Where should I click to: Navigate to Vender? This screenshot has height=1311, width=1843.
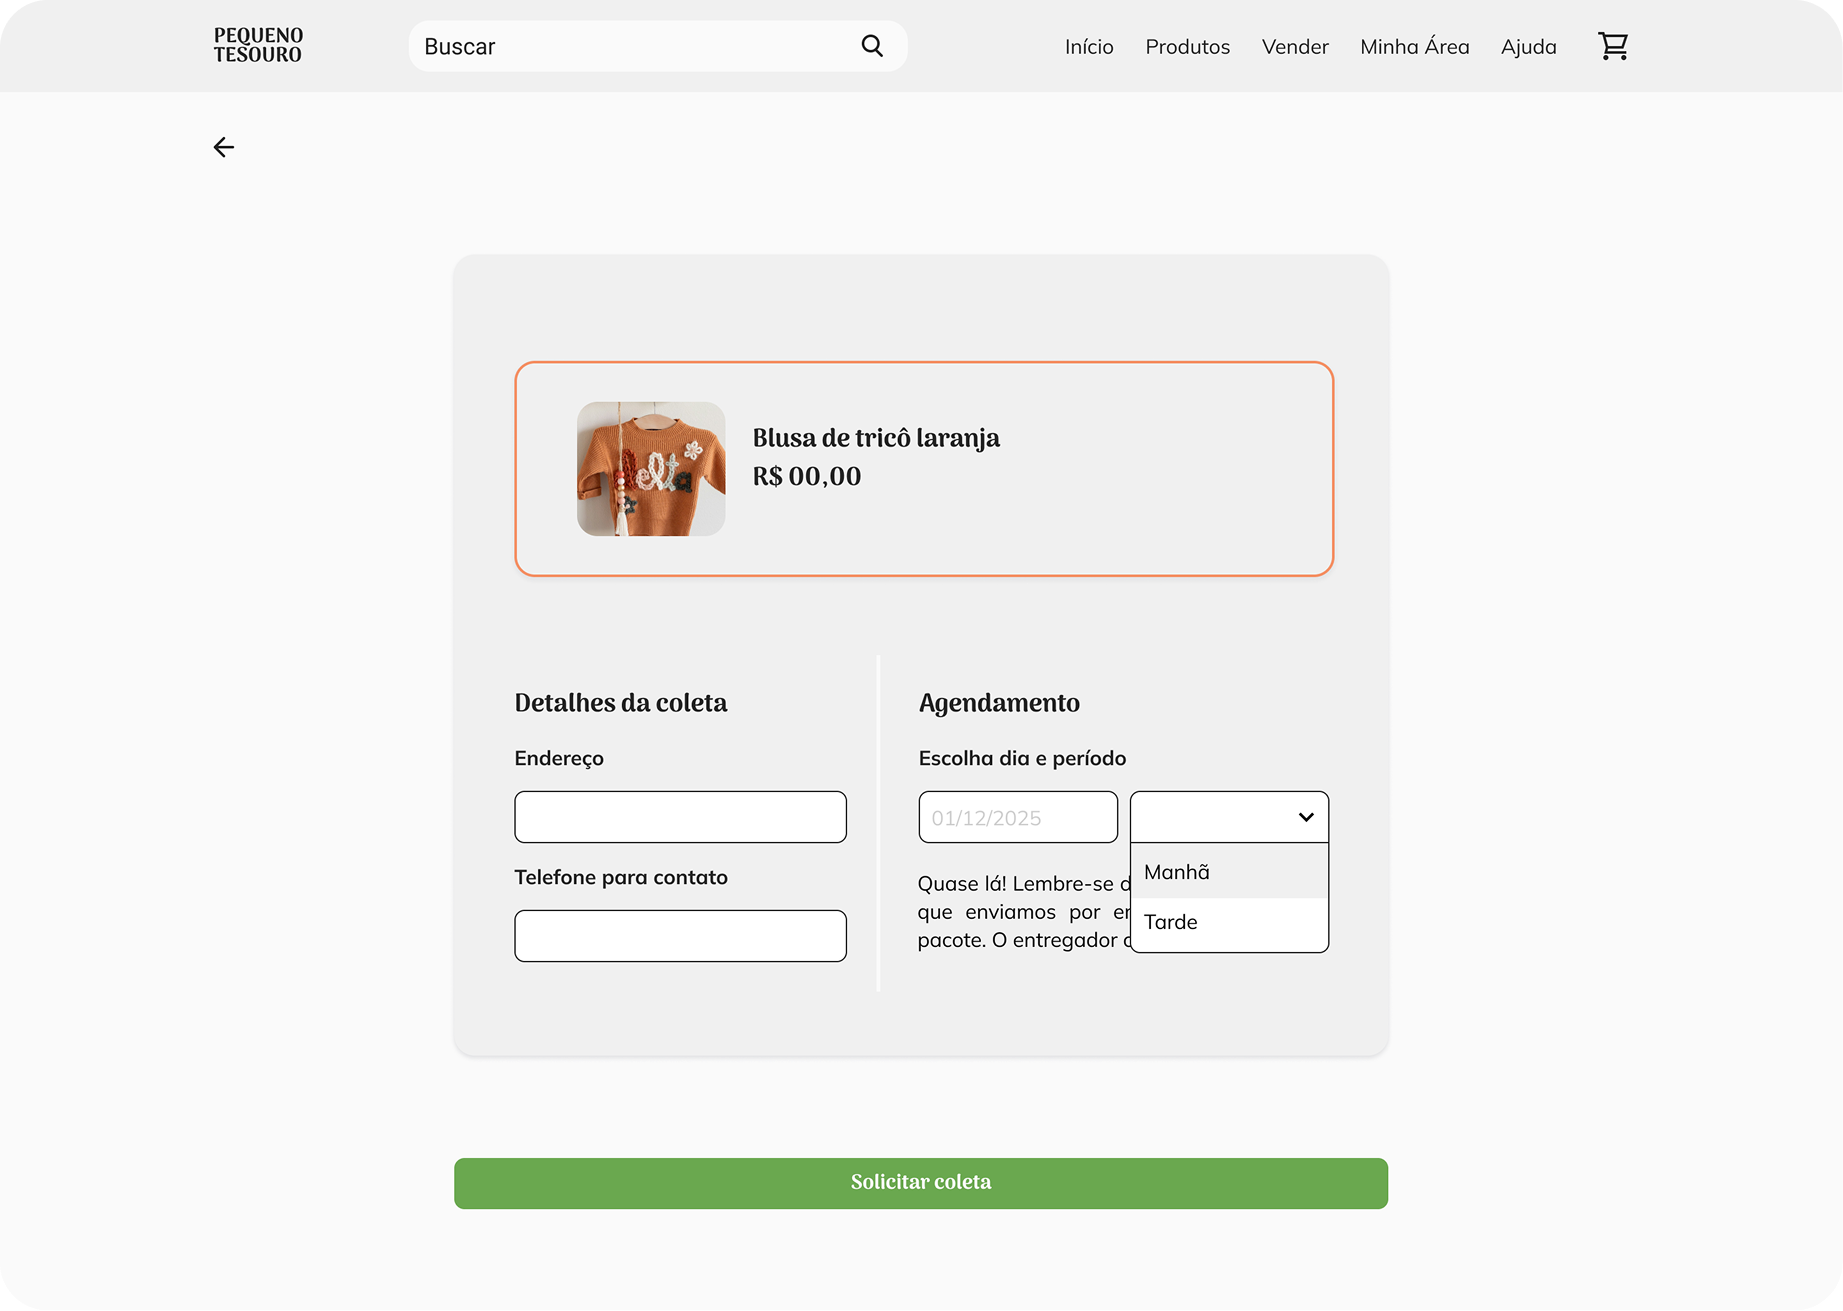tap(1294, 47)
